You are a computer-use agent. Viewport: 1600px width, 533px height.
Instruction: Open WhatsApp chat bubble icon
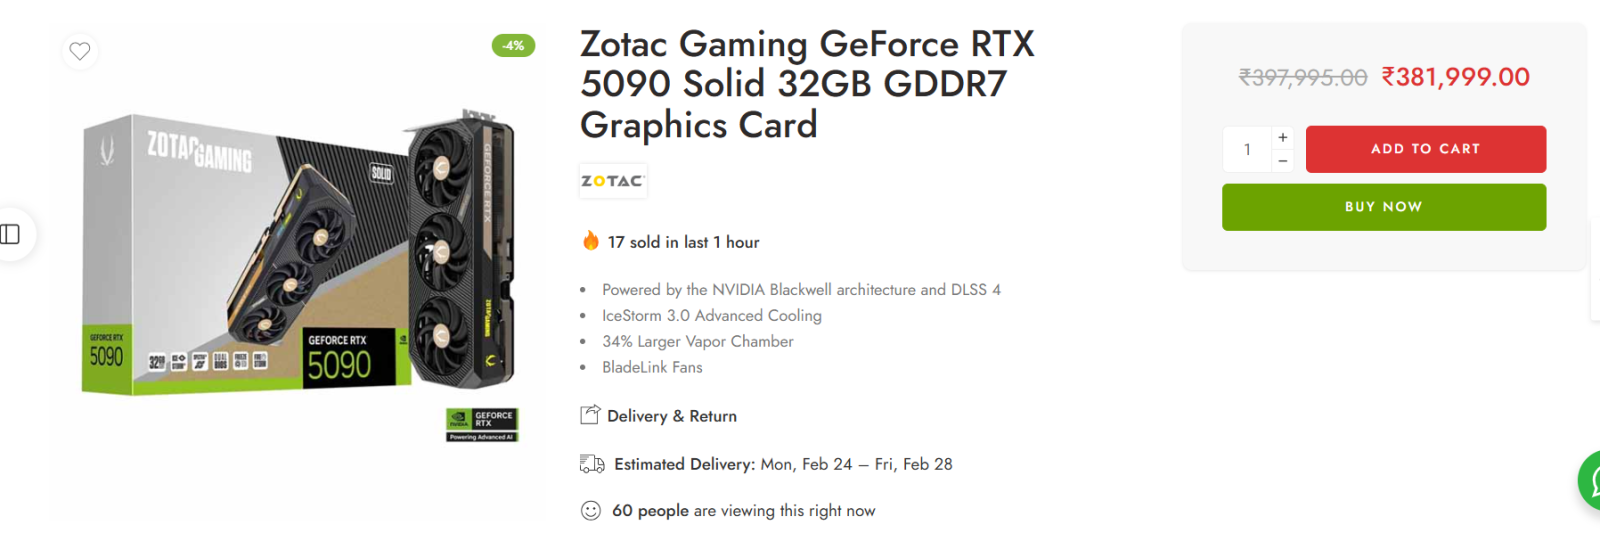tap(1590, 481)
